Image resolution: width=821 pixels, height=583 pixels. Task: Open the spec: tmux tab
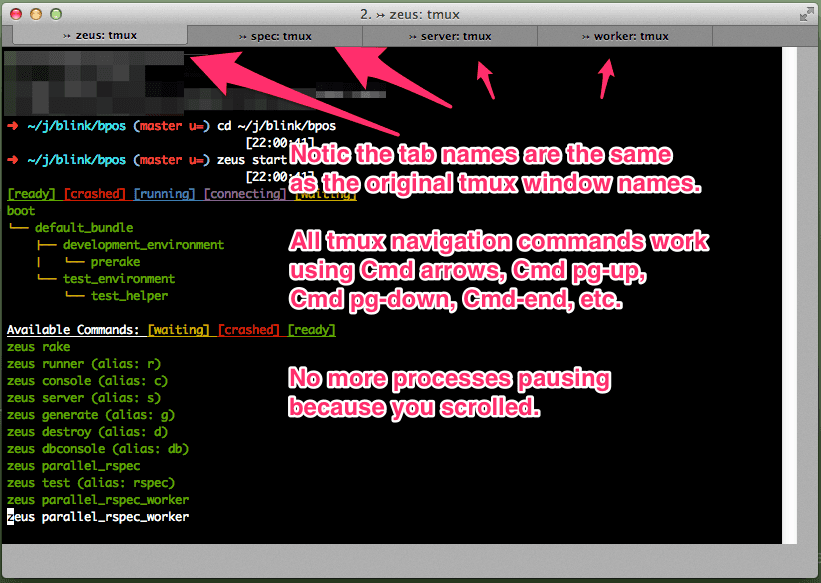(275, 36)
